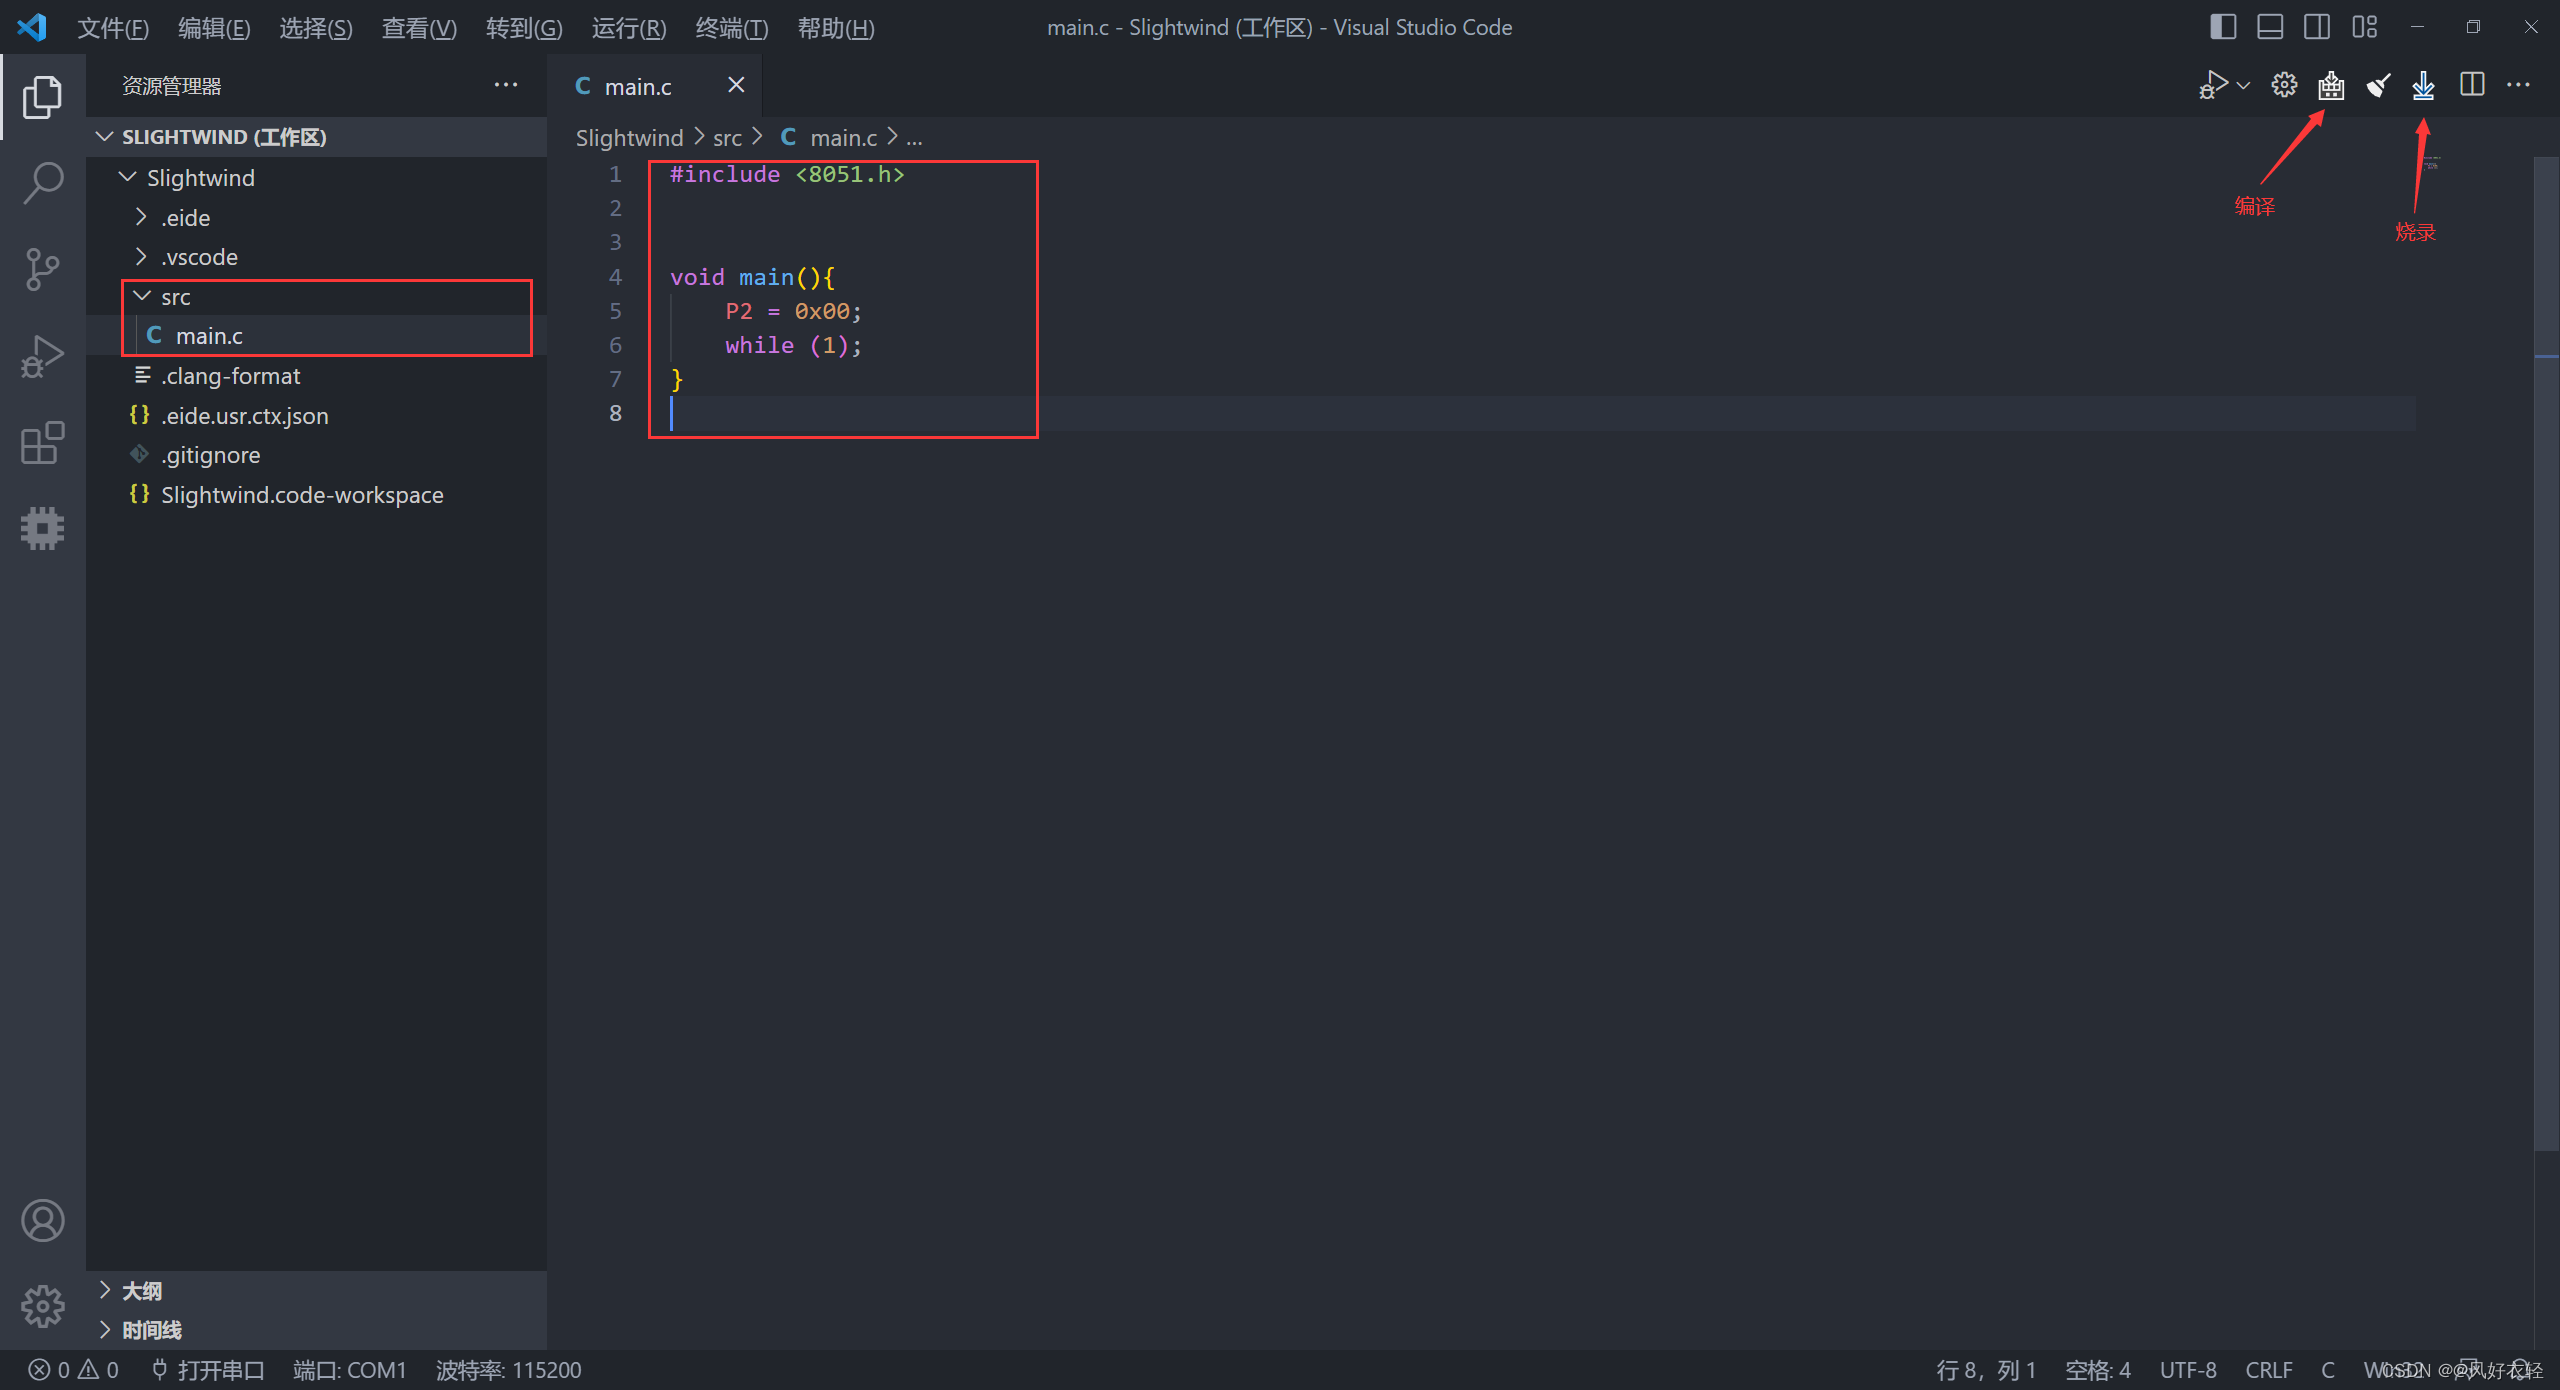Click the Flash download icon

[x=2423, y=86]
